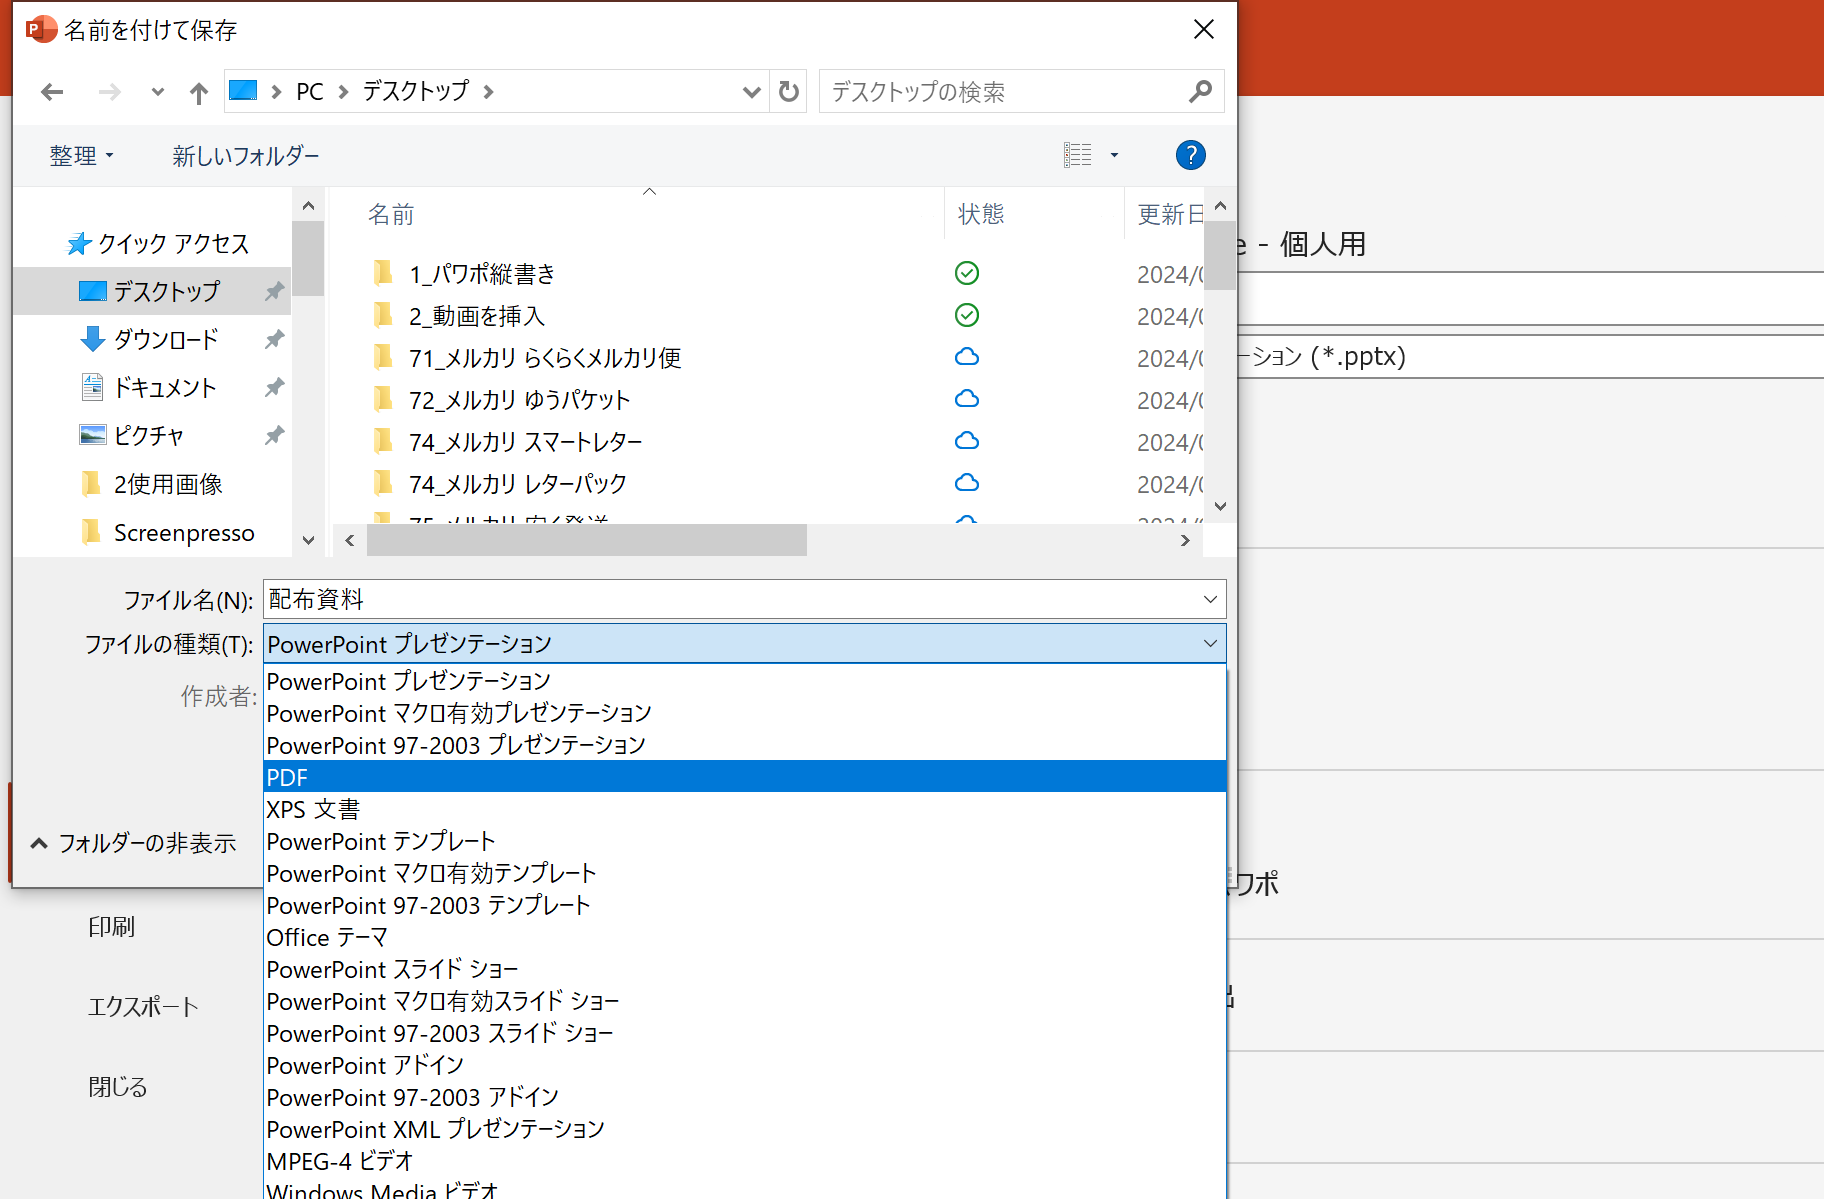Click the PowerPoint icon in the title bar

pyautogui.click(x=40, y=29)
